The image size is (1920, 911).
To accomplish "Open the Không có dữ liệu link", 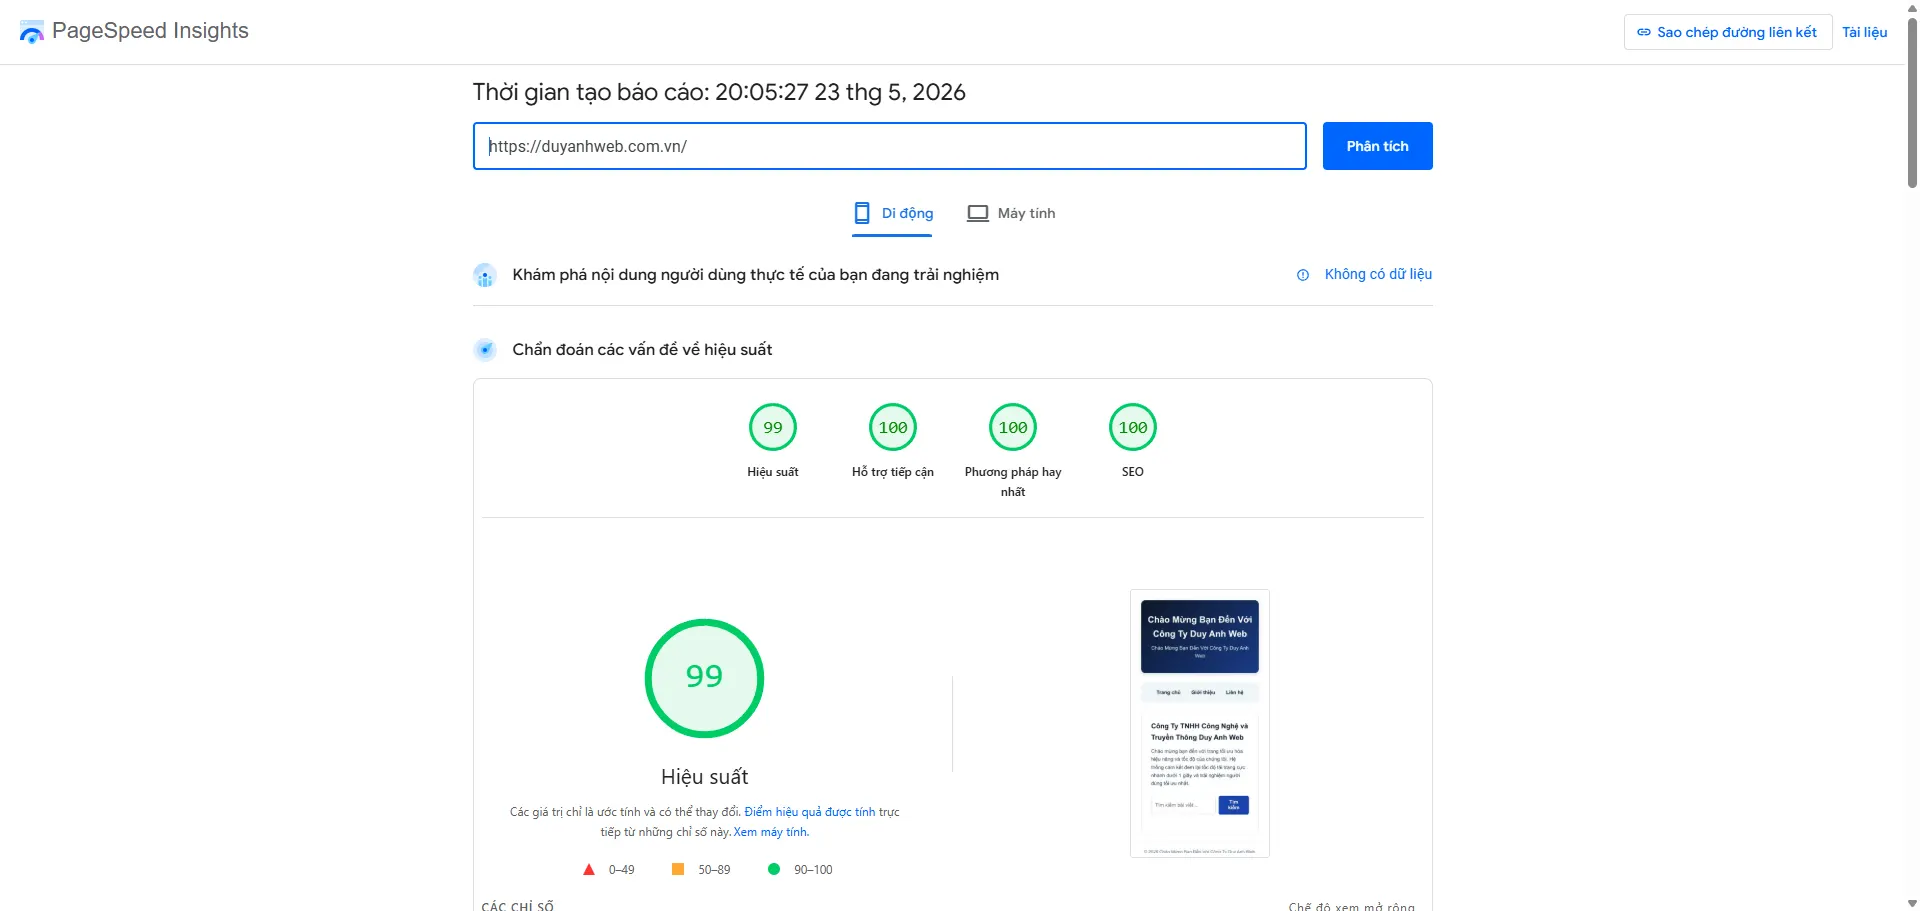I will [1378, 274].
